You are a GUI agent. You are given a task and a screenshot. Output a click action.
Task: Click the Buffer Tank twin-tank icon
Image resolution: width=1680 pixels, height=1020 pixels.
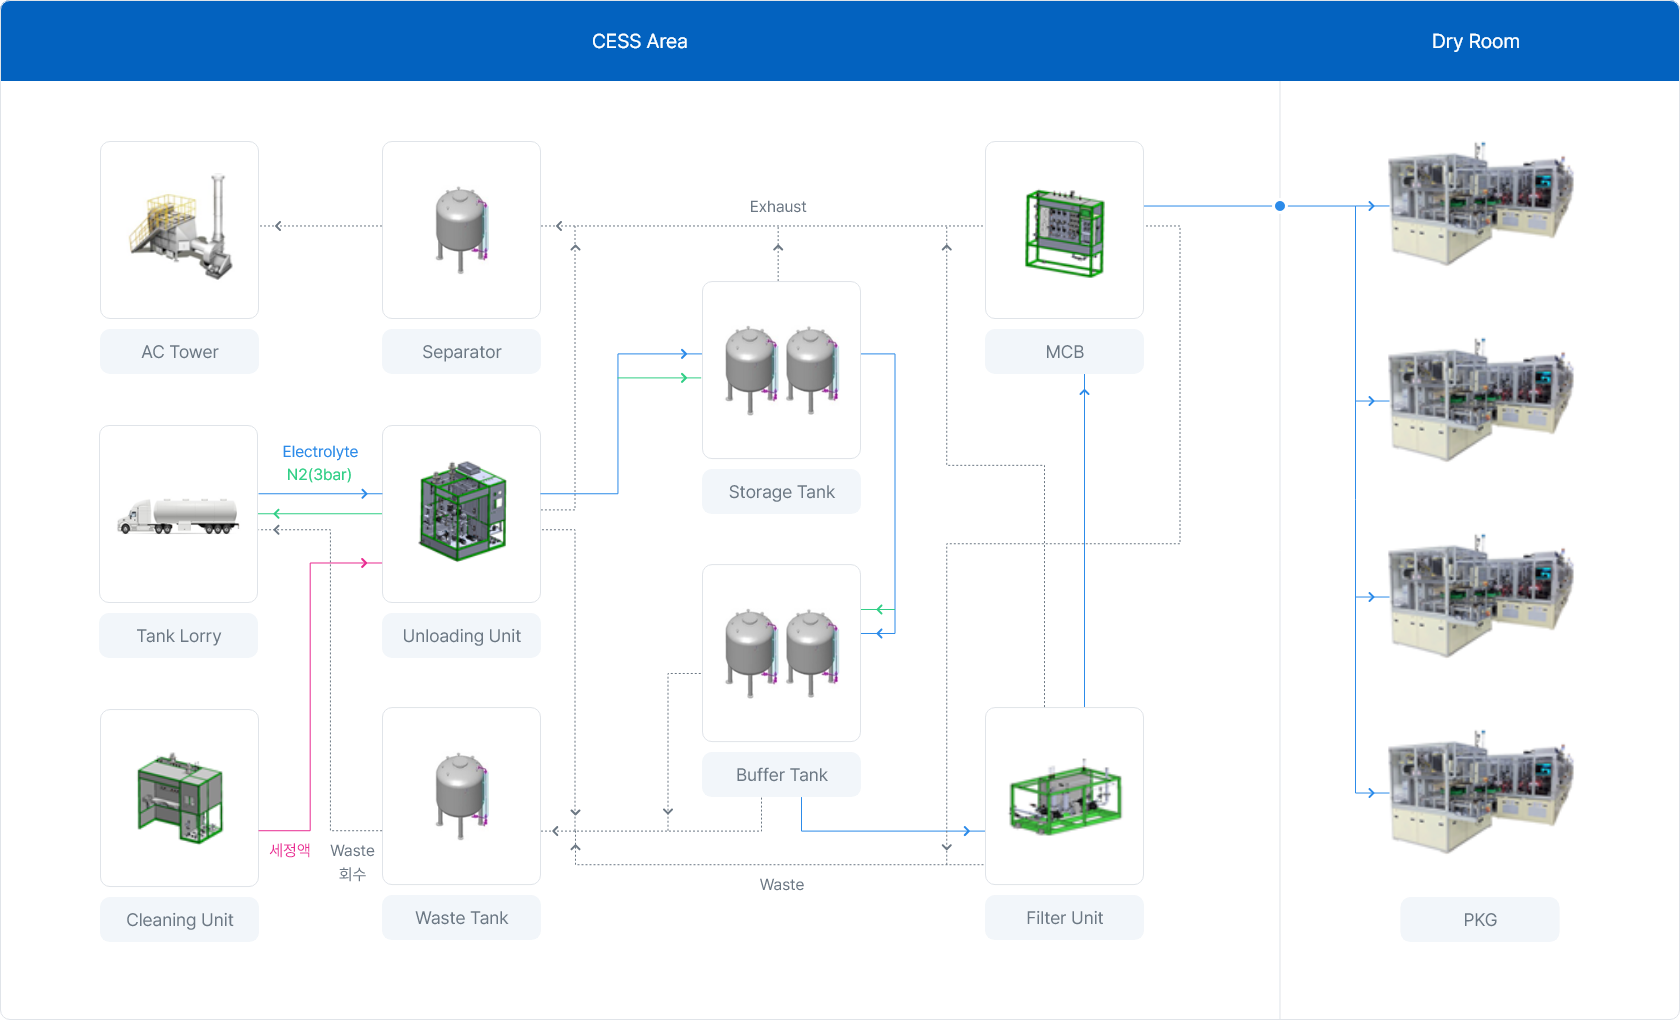coord(781,653)
